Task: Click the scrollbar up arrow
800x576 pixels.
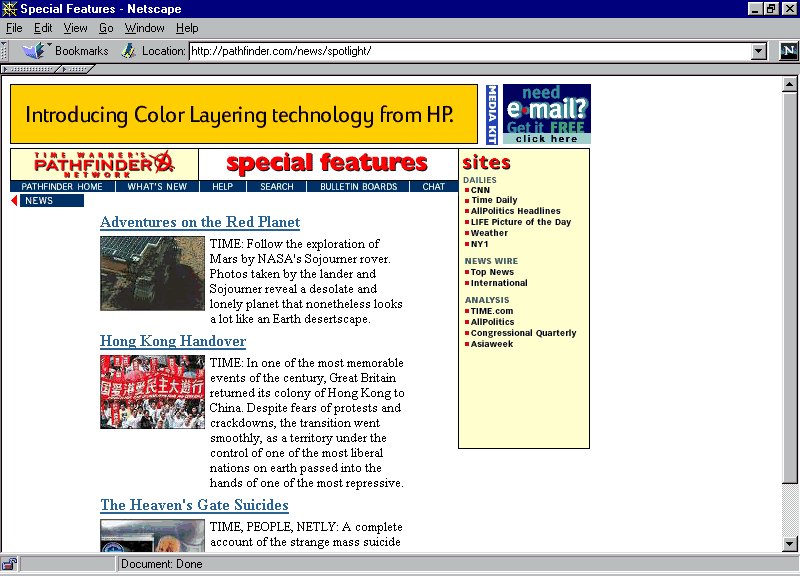Action: 789,84
